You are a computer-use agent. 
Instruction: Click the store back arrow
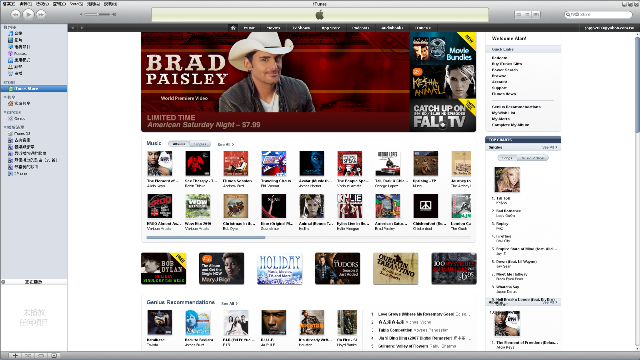(73, 28)
